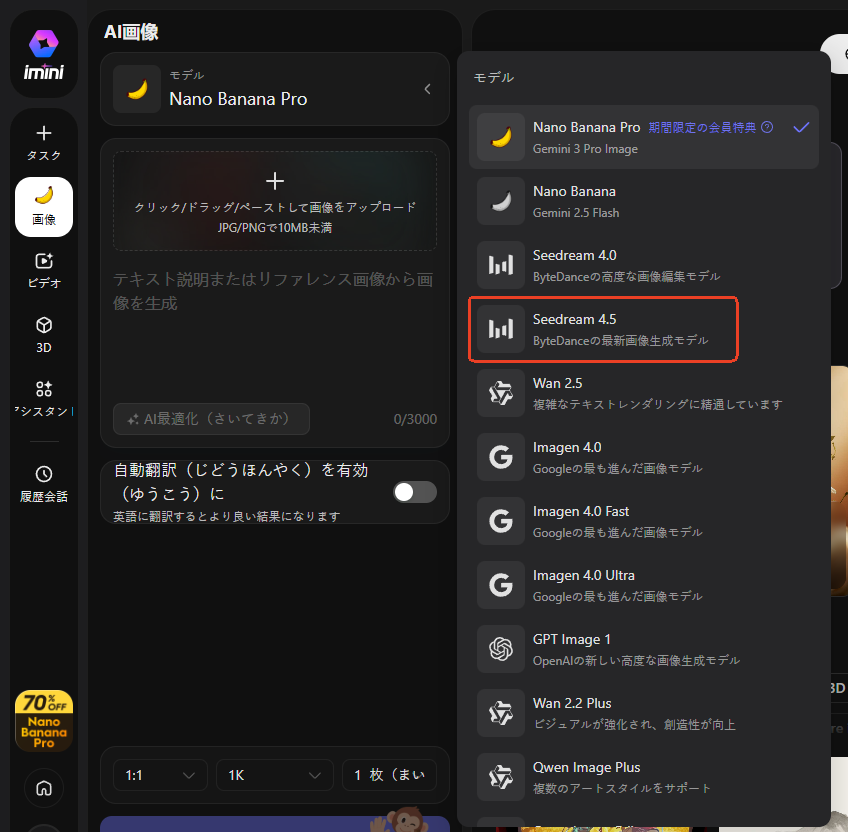The image size is (848, 832).
Task: Click the help icon beside 期間限定の会員特典
Action: (767, 128)
